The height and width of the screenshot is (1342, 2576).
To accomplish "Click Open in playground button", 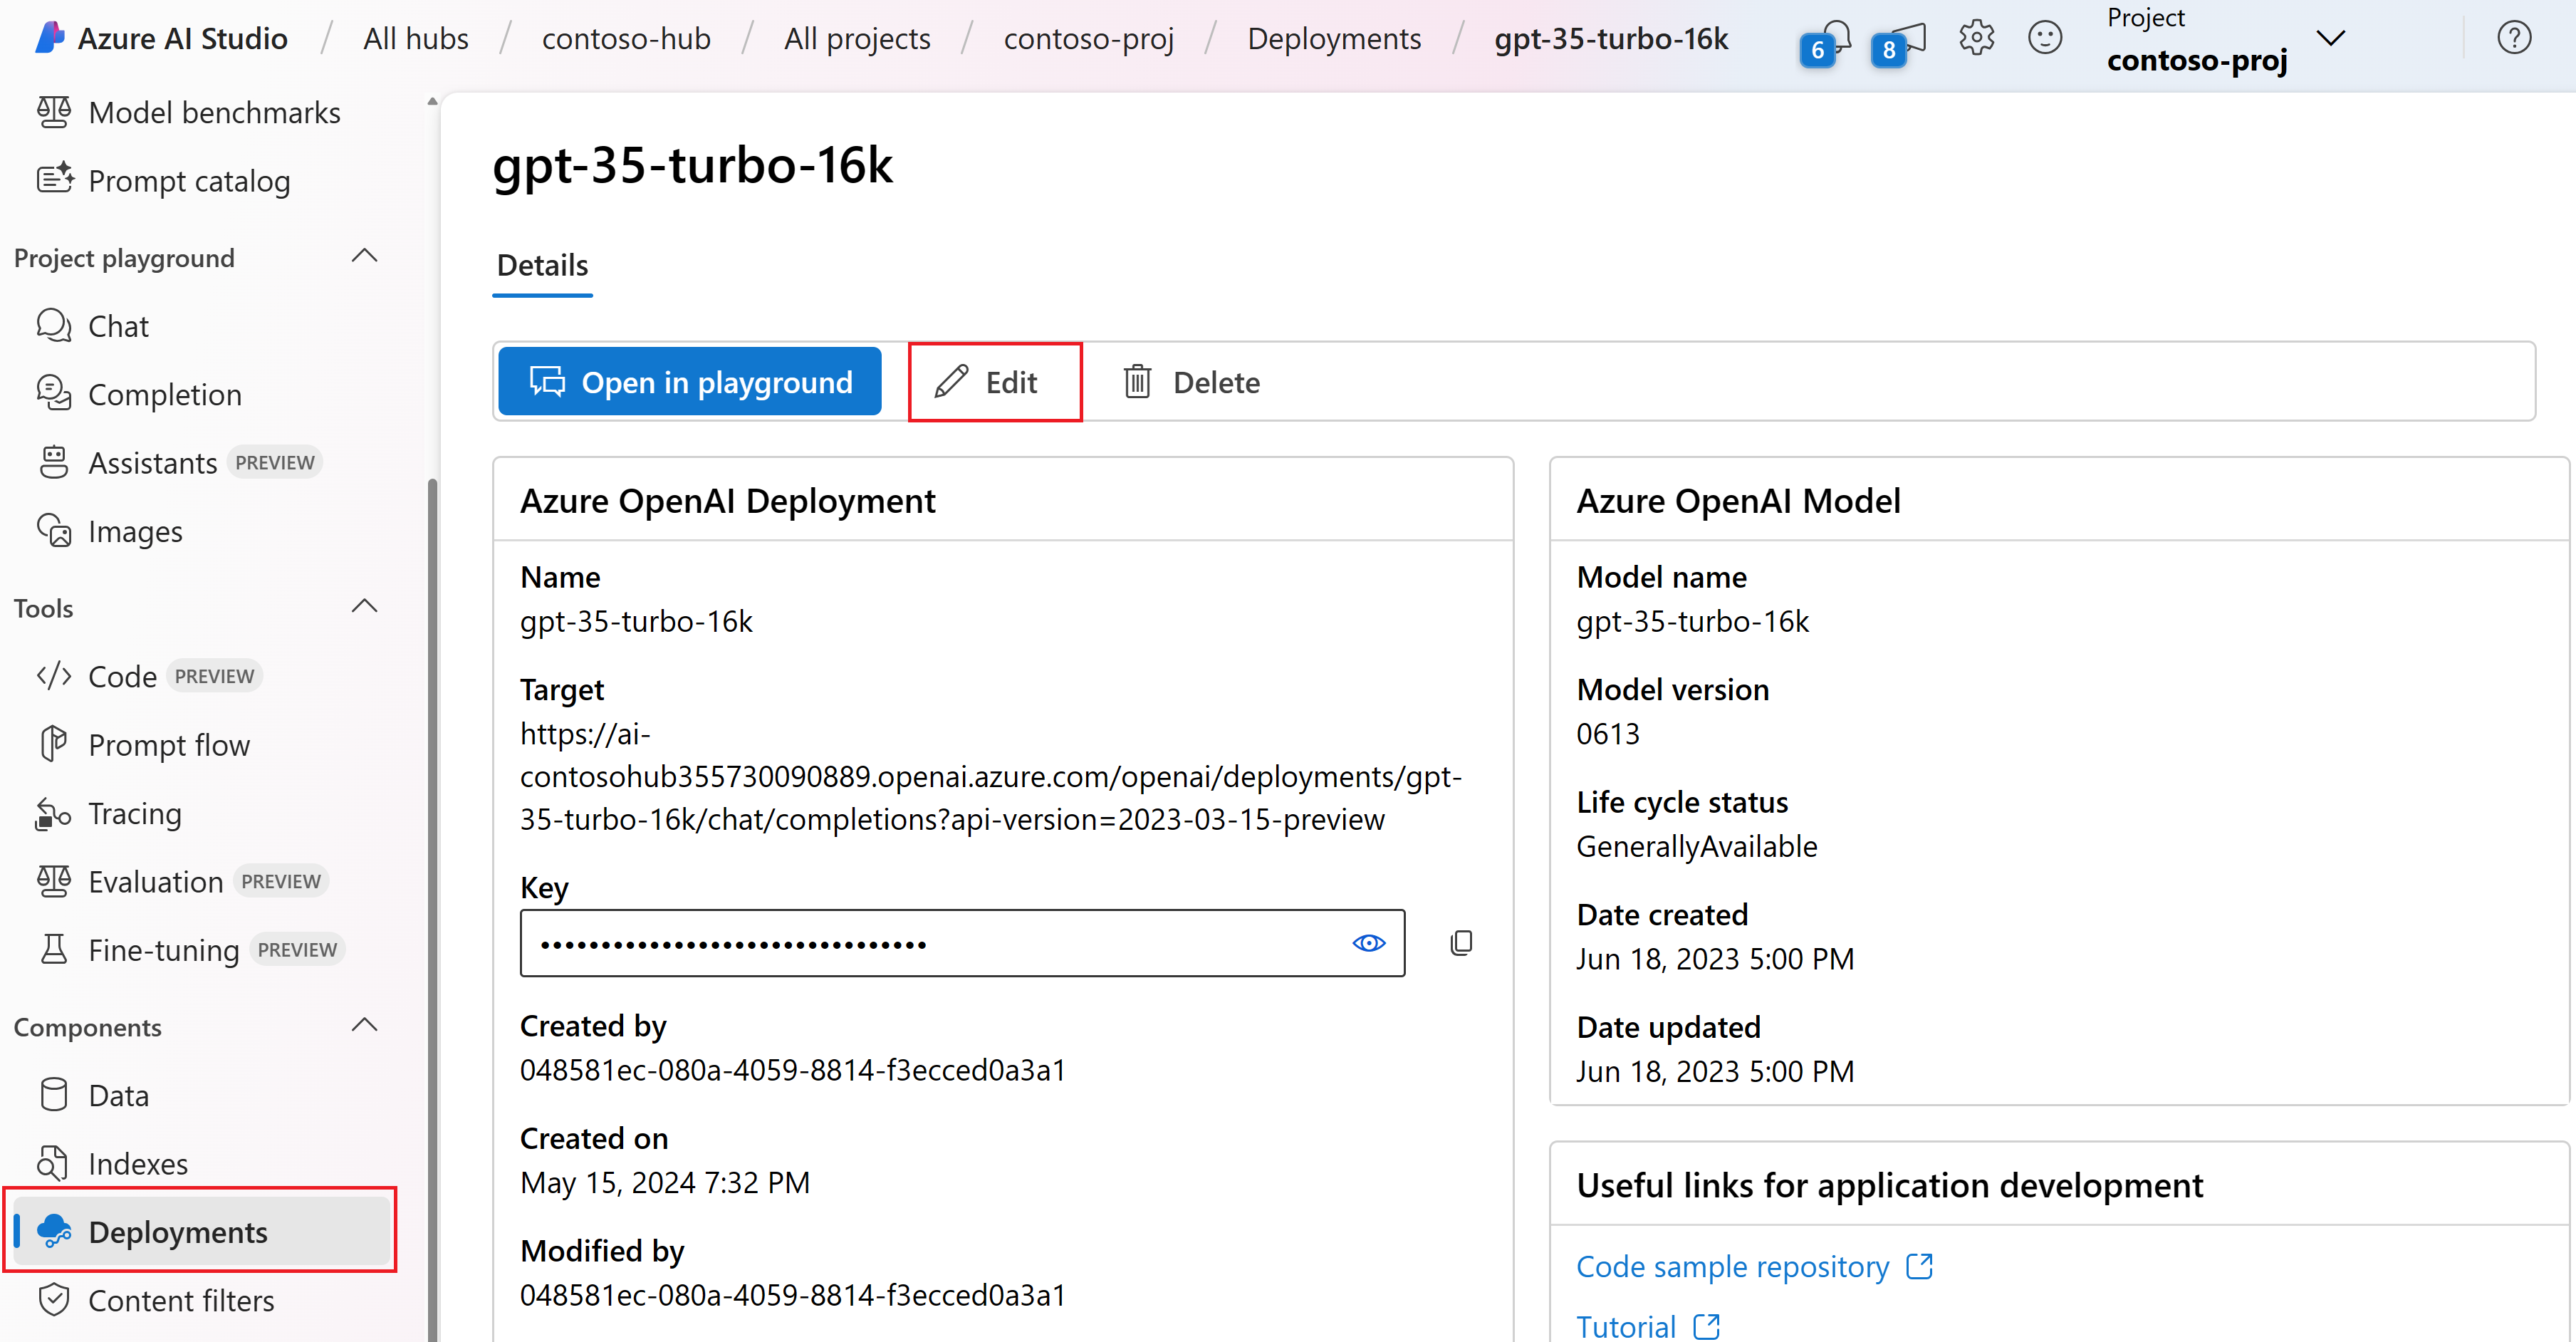I will pyautogui.click(x=690, y=382).
